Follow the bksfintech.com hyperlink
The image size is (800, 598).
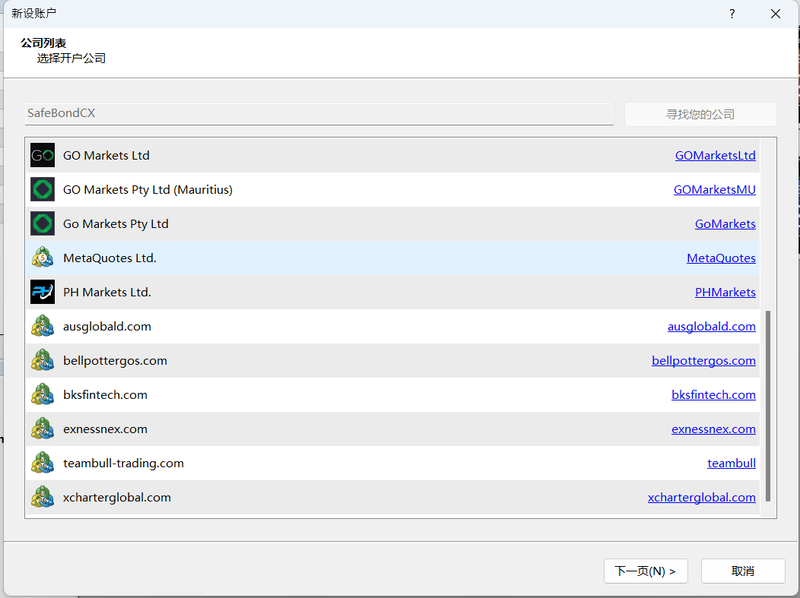[713, 394]
